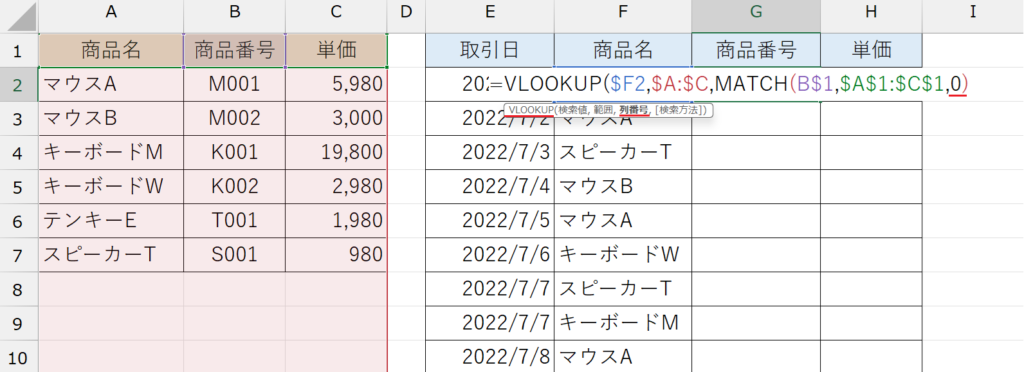Click the 商品番号 header cell in column B
This screenshot has height=372, width=1024.
[x=234, y=50]
